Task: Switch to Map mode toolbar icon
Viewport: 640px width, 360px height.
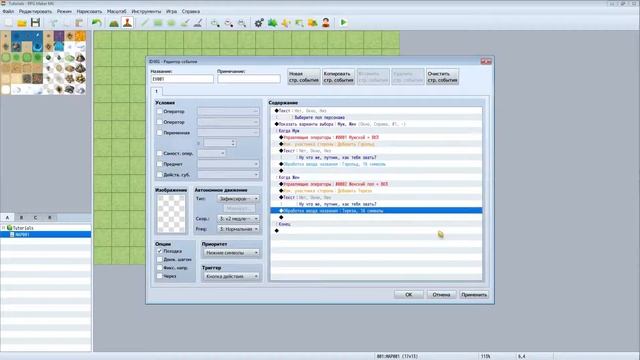Action: pyautogui.click(x=114, y=23)
